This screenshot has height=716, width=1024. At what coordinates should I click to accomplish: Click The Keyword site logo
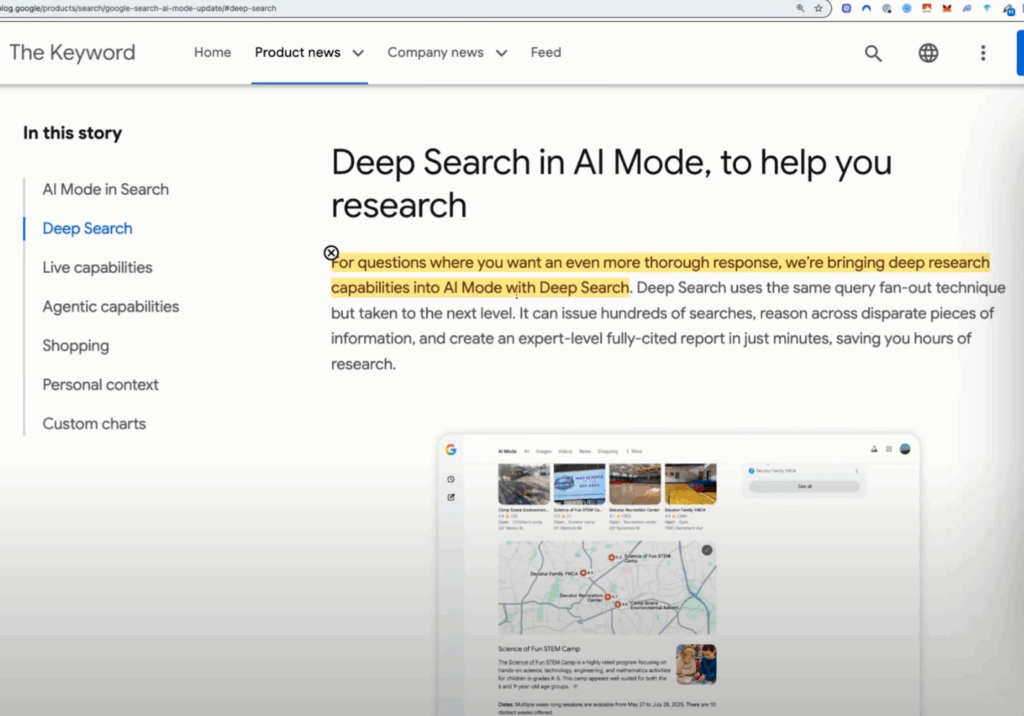[72, 52]
